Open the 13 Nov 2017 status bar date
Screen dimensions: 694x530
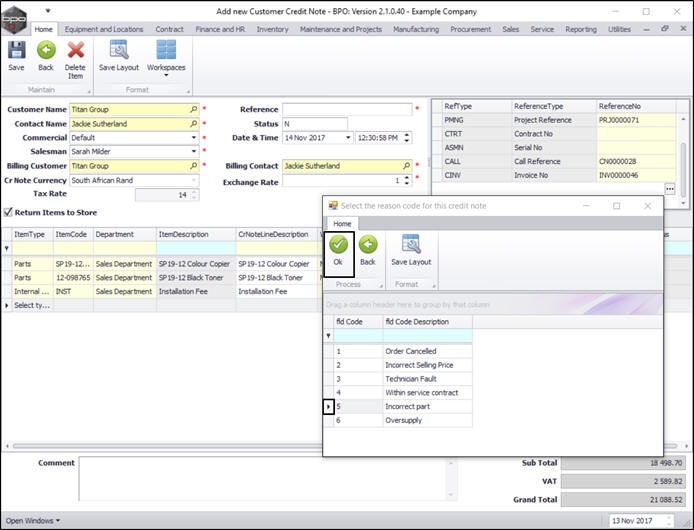(x=641, y=521)
